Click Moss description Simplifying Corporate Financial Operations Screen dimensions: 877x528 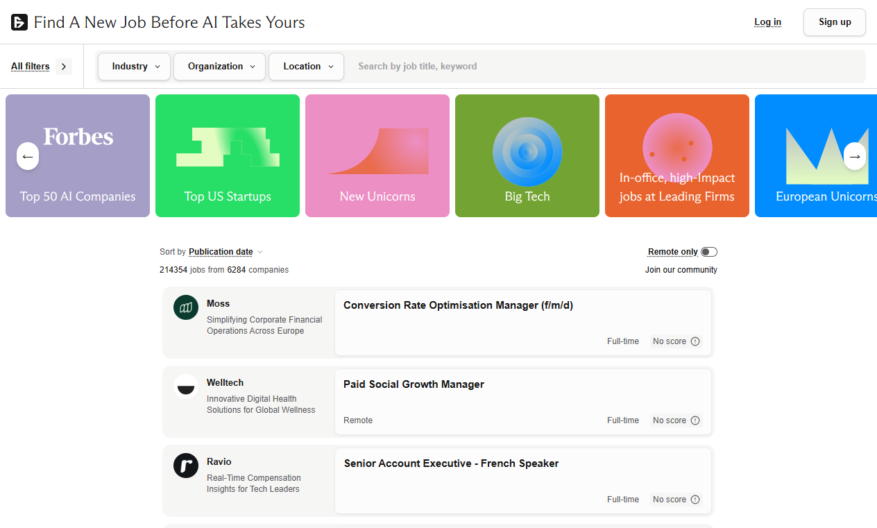(264, 326)
